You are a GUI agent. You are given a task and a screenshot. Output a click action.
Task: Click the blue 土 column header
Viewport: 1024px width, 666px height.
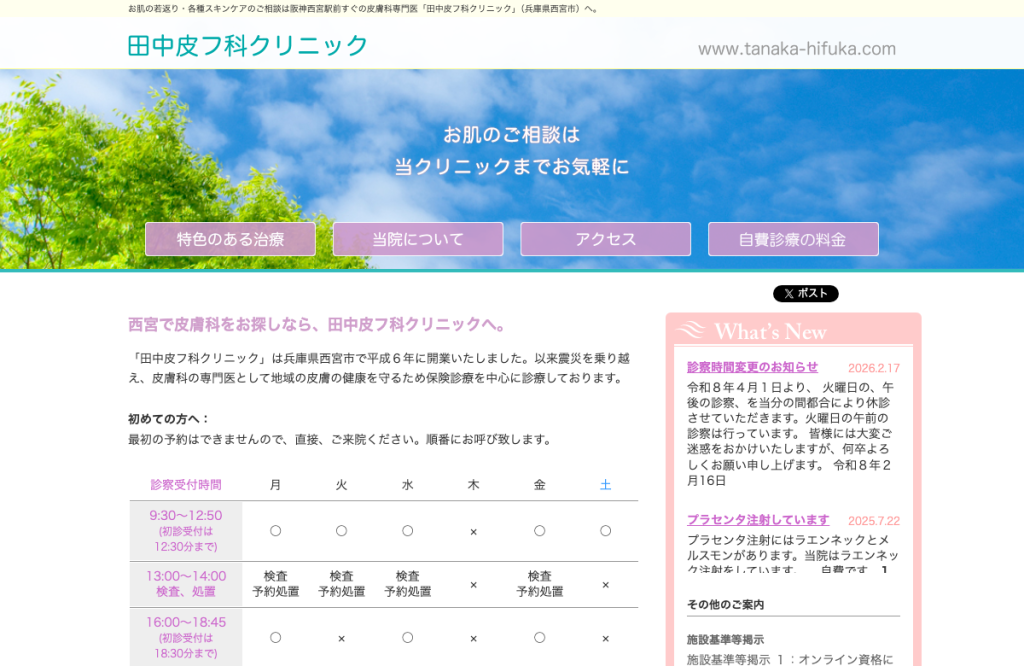605,484
